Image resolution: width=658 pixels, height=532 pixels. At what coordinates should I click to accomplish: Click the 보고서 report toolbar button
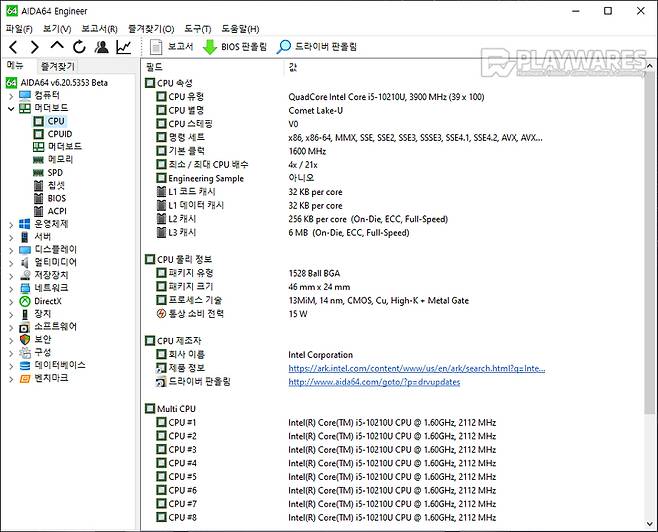point(171,47)
